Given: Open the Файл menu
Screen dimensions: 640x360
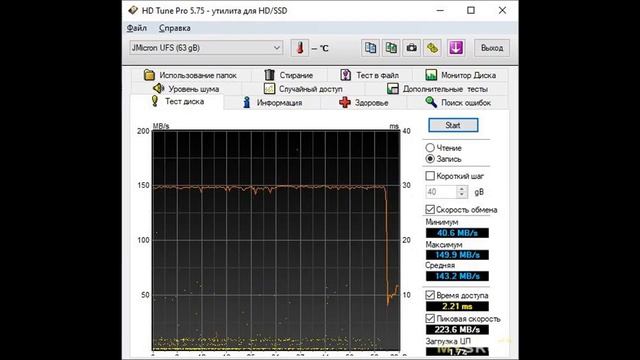Looking at the screenshot, I should coord(137,28).
